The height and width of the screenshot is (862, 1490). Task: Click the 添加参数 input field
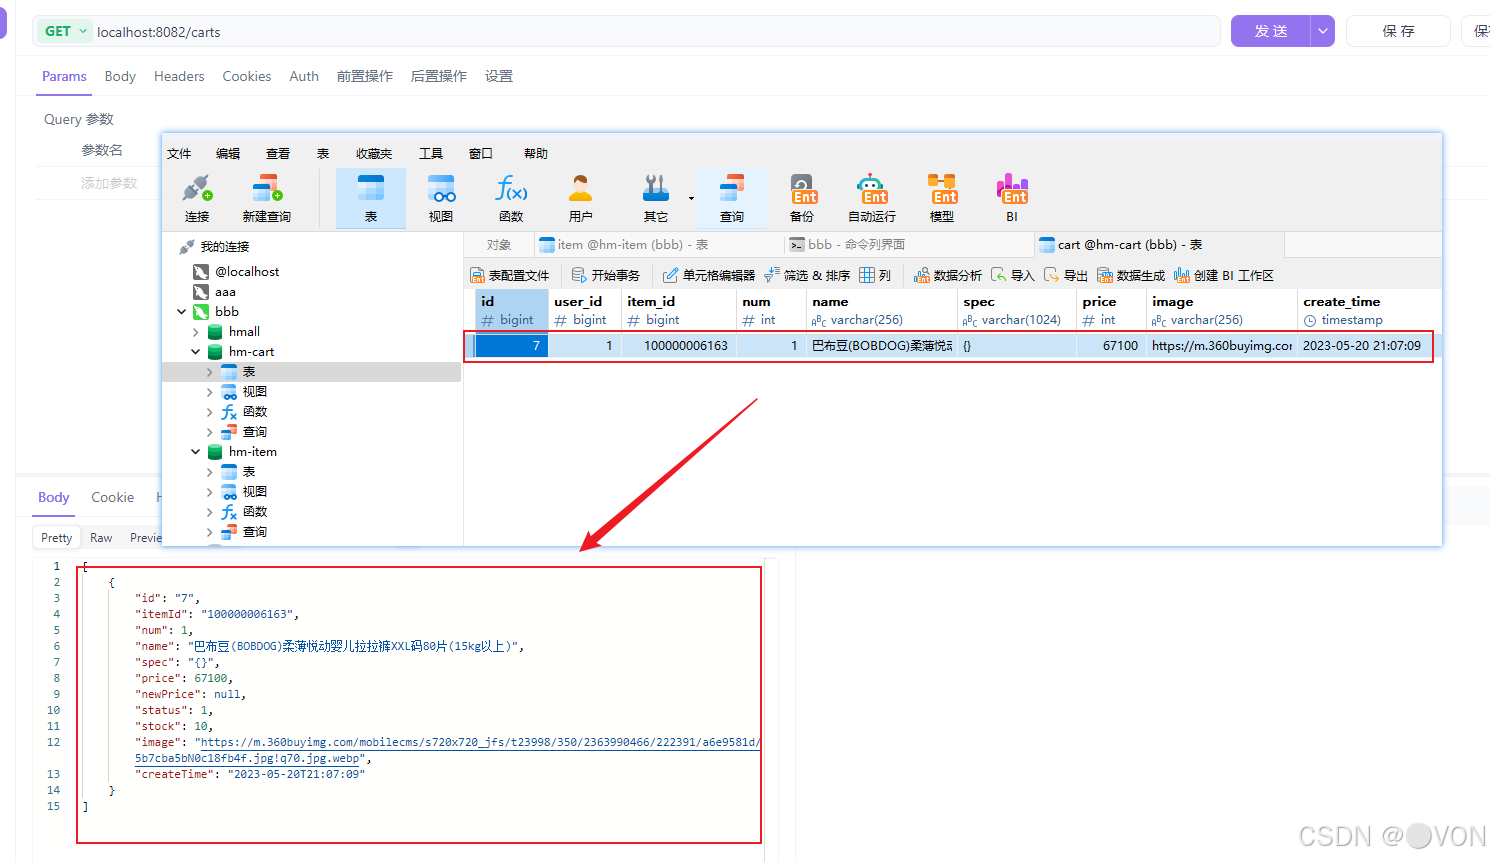109,183
